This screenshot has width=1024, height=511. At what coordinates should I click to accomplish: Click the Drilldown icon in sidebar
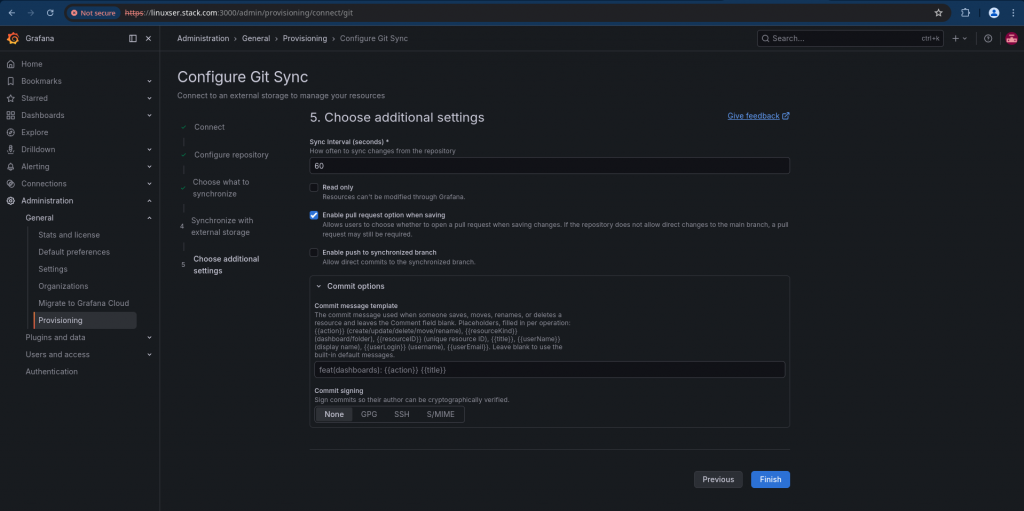[x=10, y=150]
